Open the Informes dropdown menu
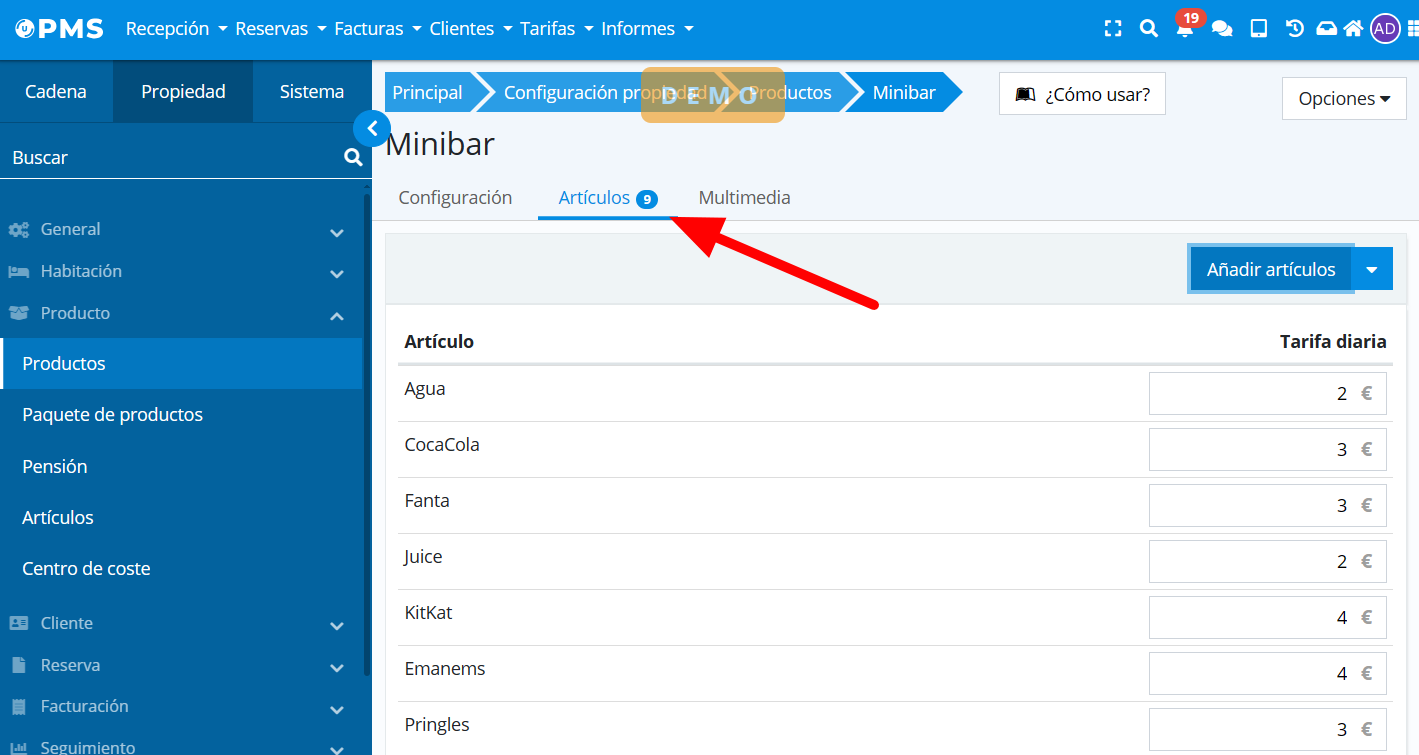The width and height of the screenshot is (1419, 755). [647, 29]
